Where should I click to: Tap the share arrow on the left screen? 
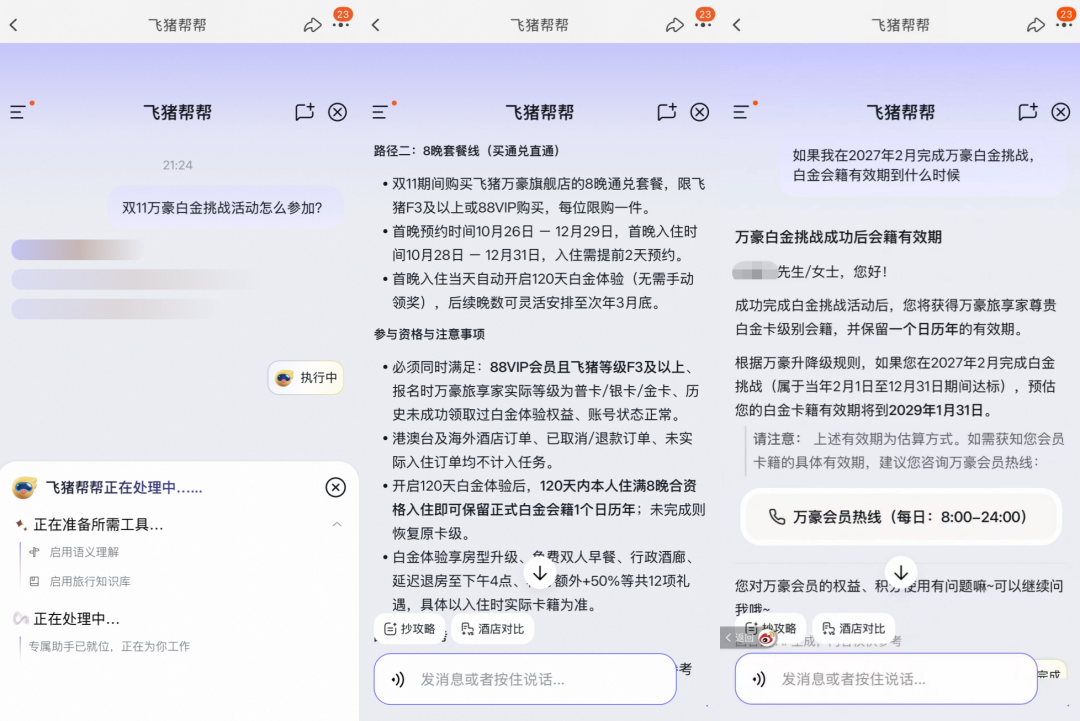click(x=312, y=25)
